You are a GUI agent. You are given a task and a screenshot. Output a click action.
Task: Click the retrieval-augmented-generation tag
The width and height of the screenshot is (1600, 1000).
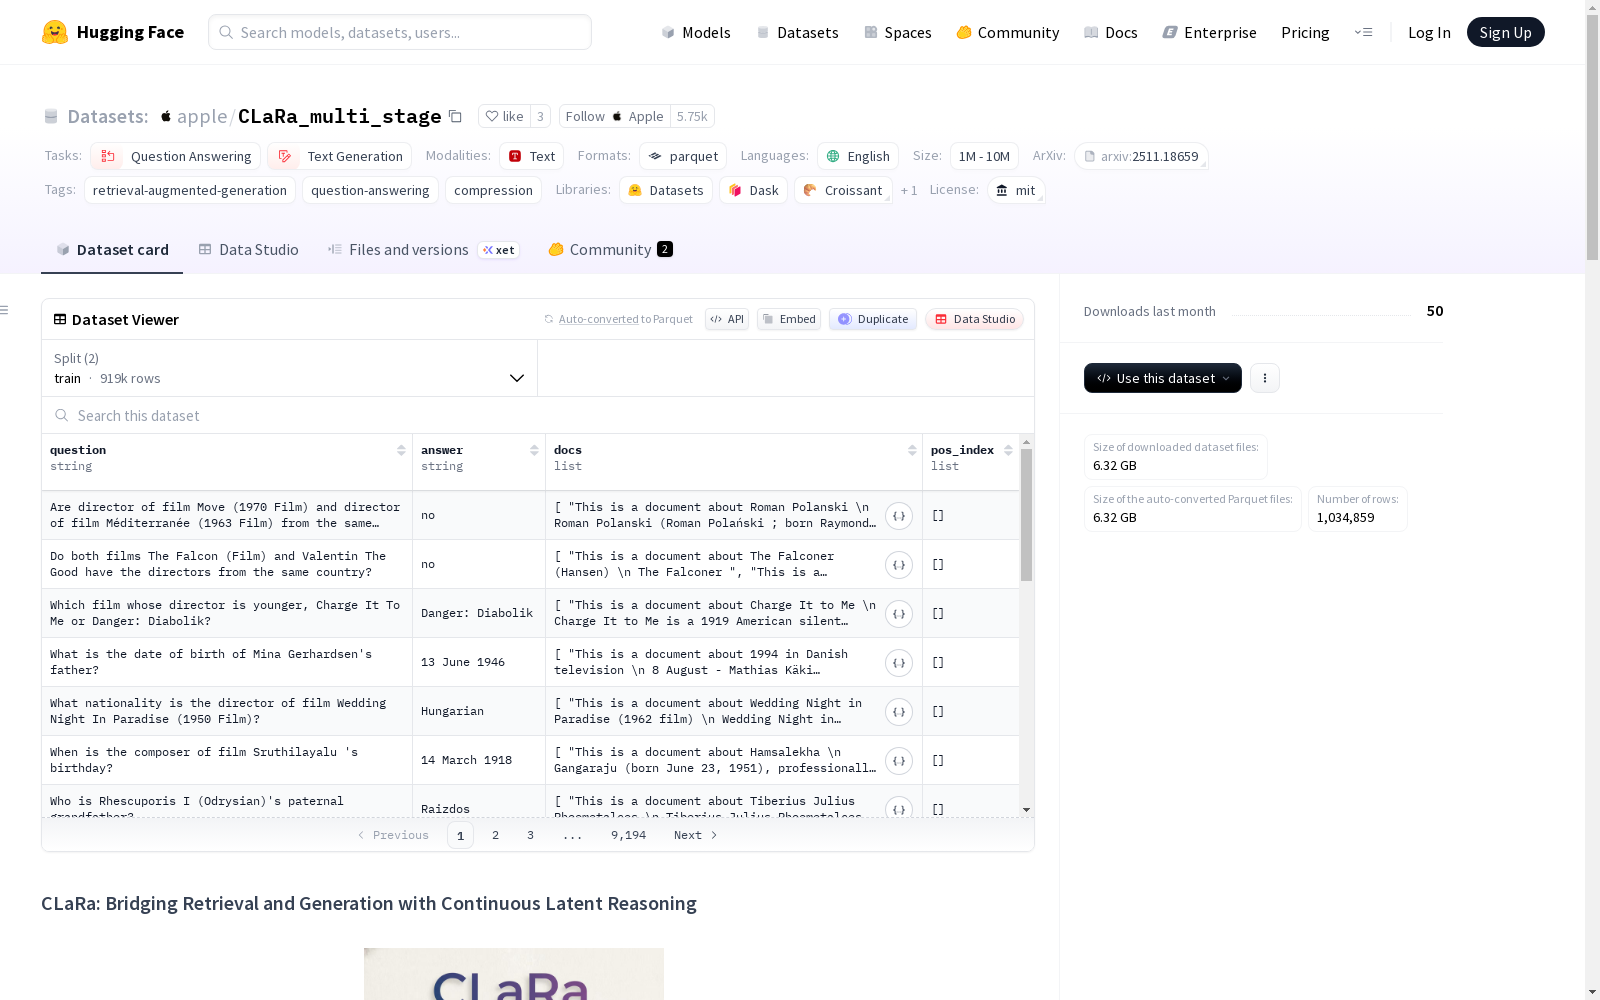click(x=190, y=190)
